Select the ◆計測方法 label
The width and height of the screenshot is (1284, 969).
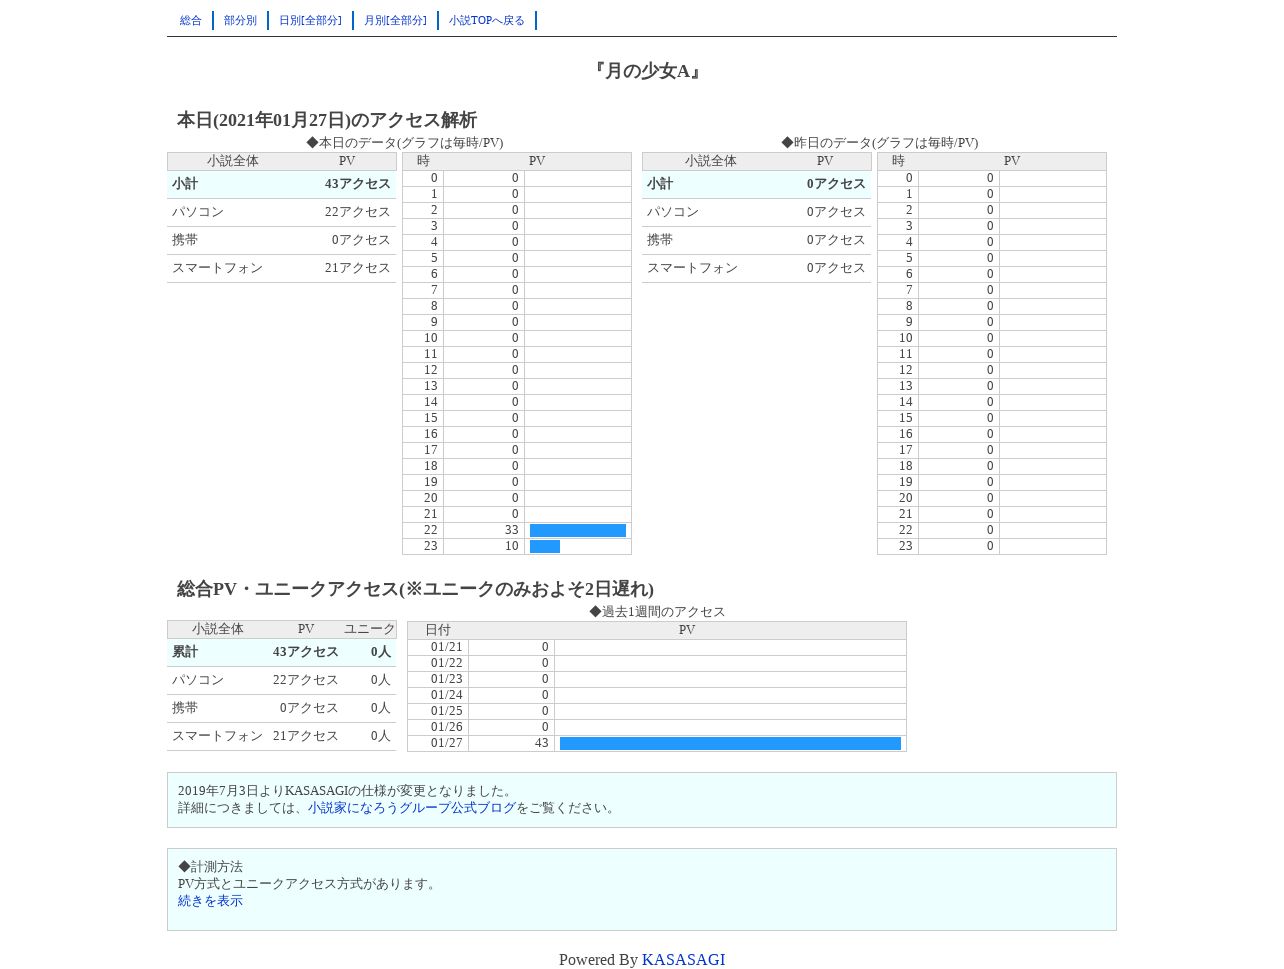[x=210, y=867]
